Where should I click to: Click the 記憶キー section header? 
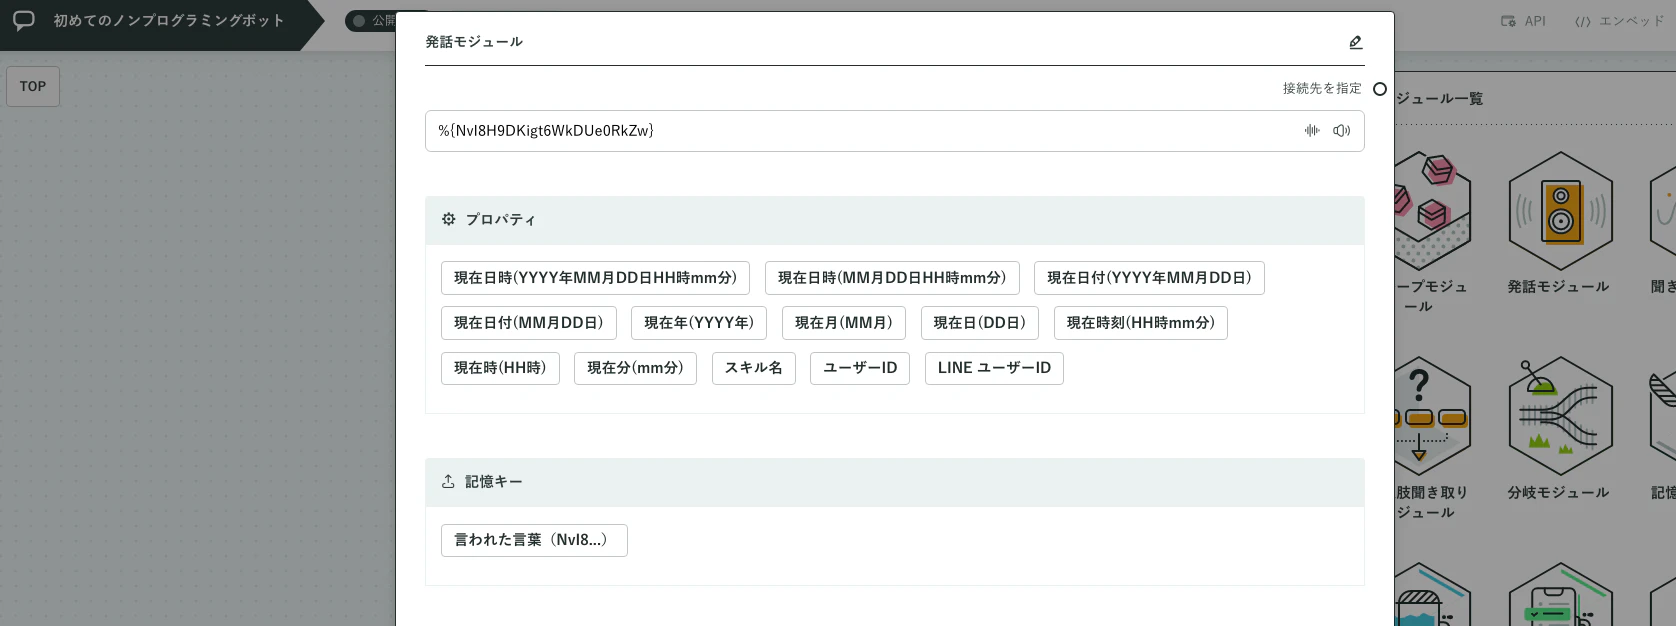[895, 483]
